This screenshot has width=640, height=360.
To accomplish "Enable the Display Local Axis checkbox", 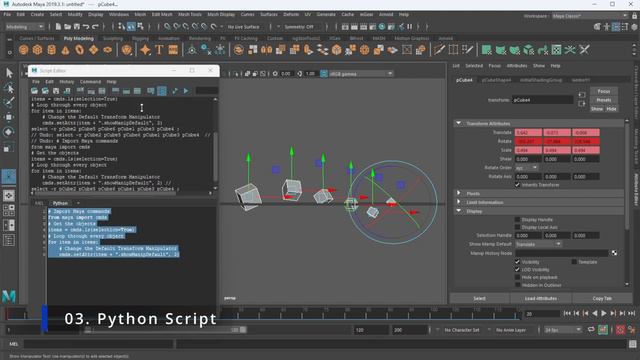I will point(517,227).
